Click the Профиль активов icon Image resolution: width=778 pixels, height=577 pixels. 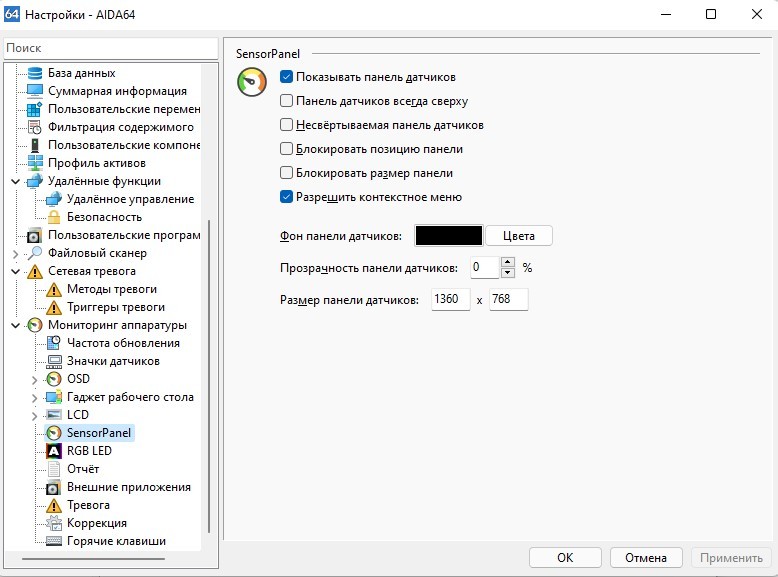coord(35,163)
